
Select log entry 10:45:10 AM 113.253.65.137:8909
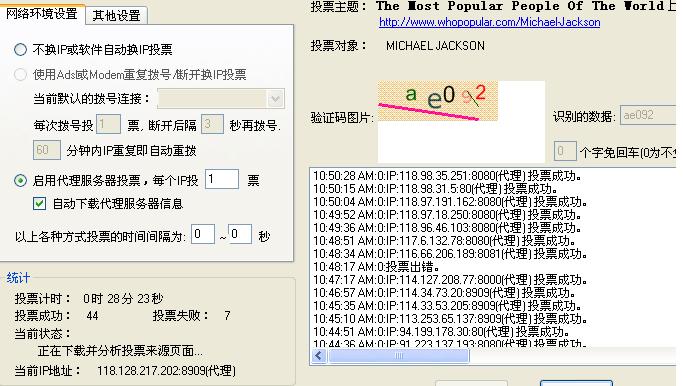coord(450,319)
